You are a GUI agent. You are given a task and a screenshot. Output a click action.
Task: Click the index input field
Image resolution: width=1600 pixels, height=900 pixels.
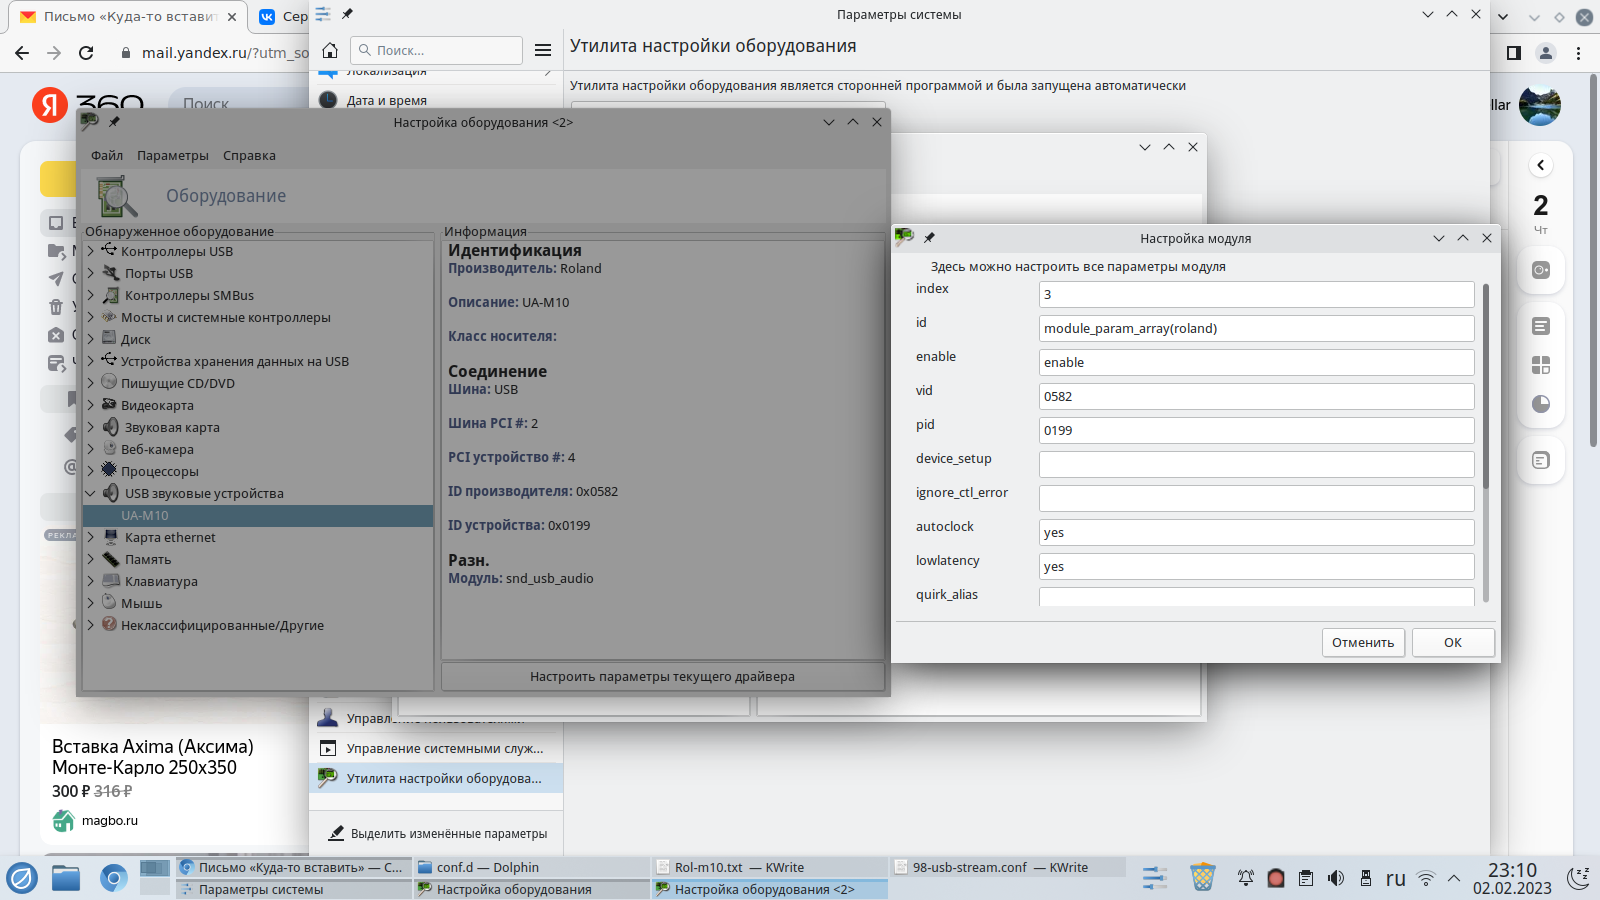click(1256, 294)
